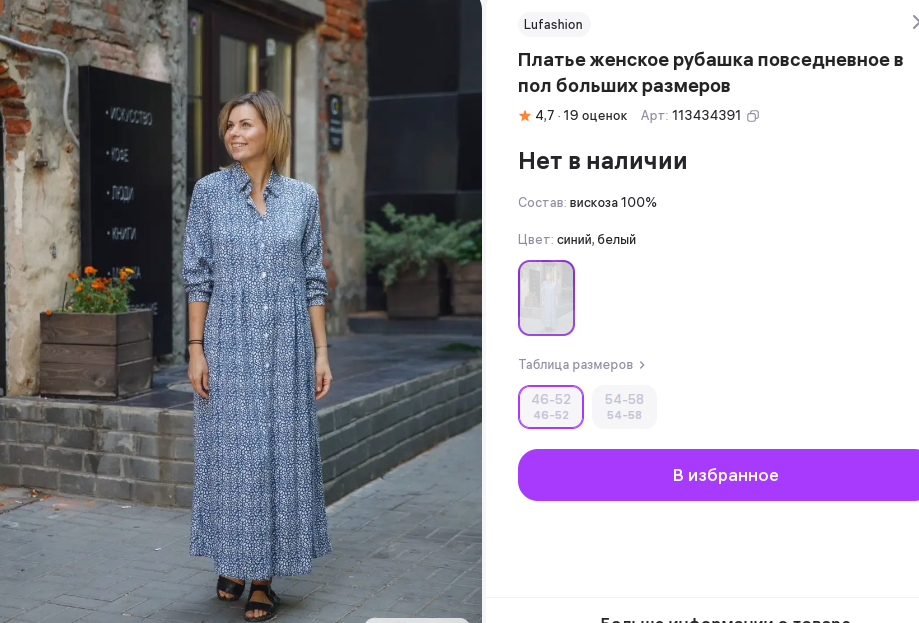
Task: Click the Нет в наличии status text
Action: (602, 161)
